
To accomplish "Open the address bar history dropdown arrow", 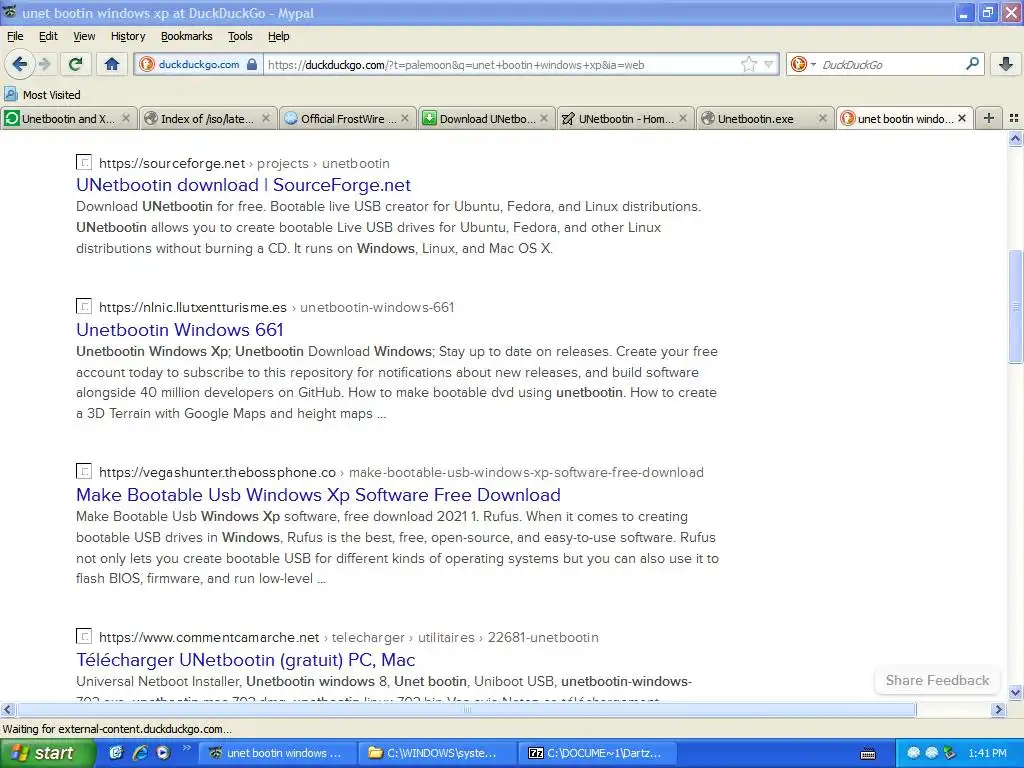I will pyautogui.click(x=769, y=64).
